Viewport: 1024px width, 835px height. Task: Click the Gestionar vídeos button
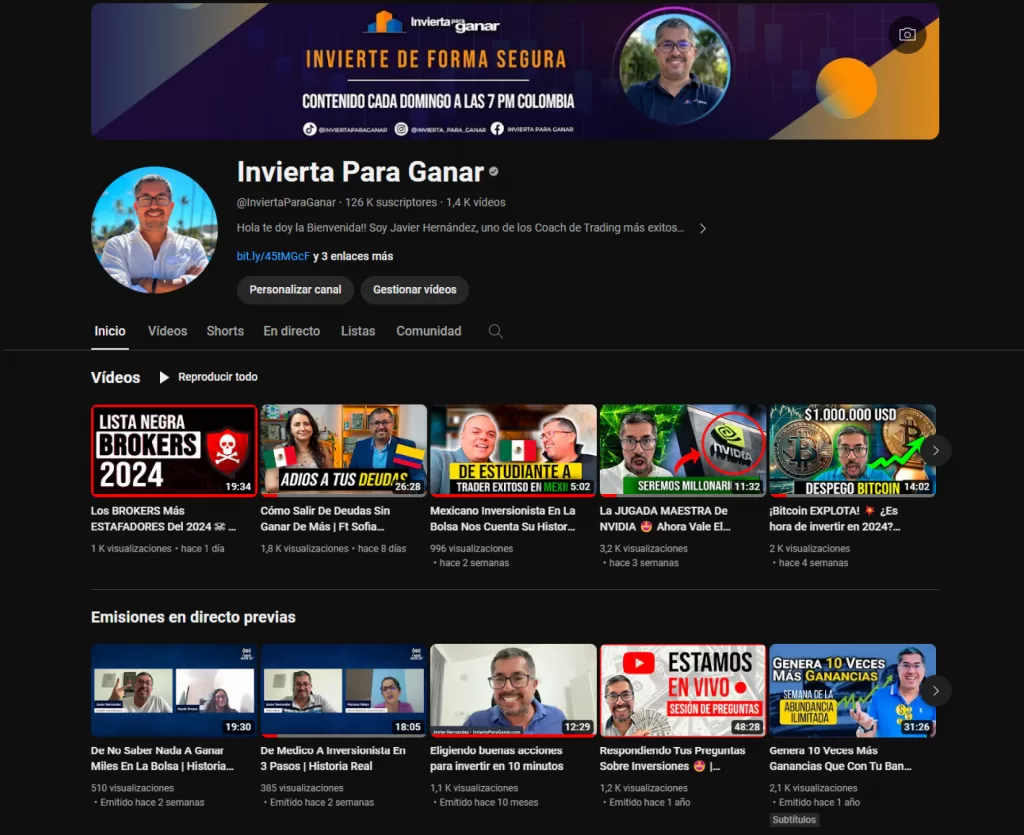(415, 290)
